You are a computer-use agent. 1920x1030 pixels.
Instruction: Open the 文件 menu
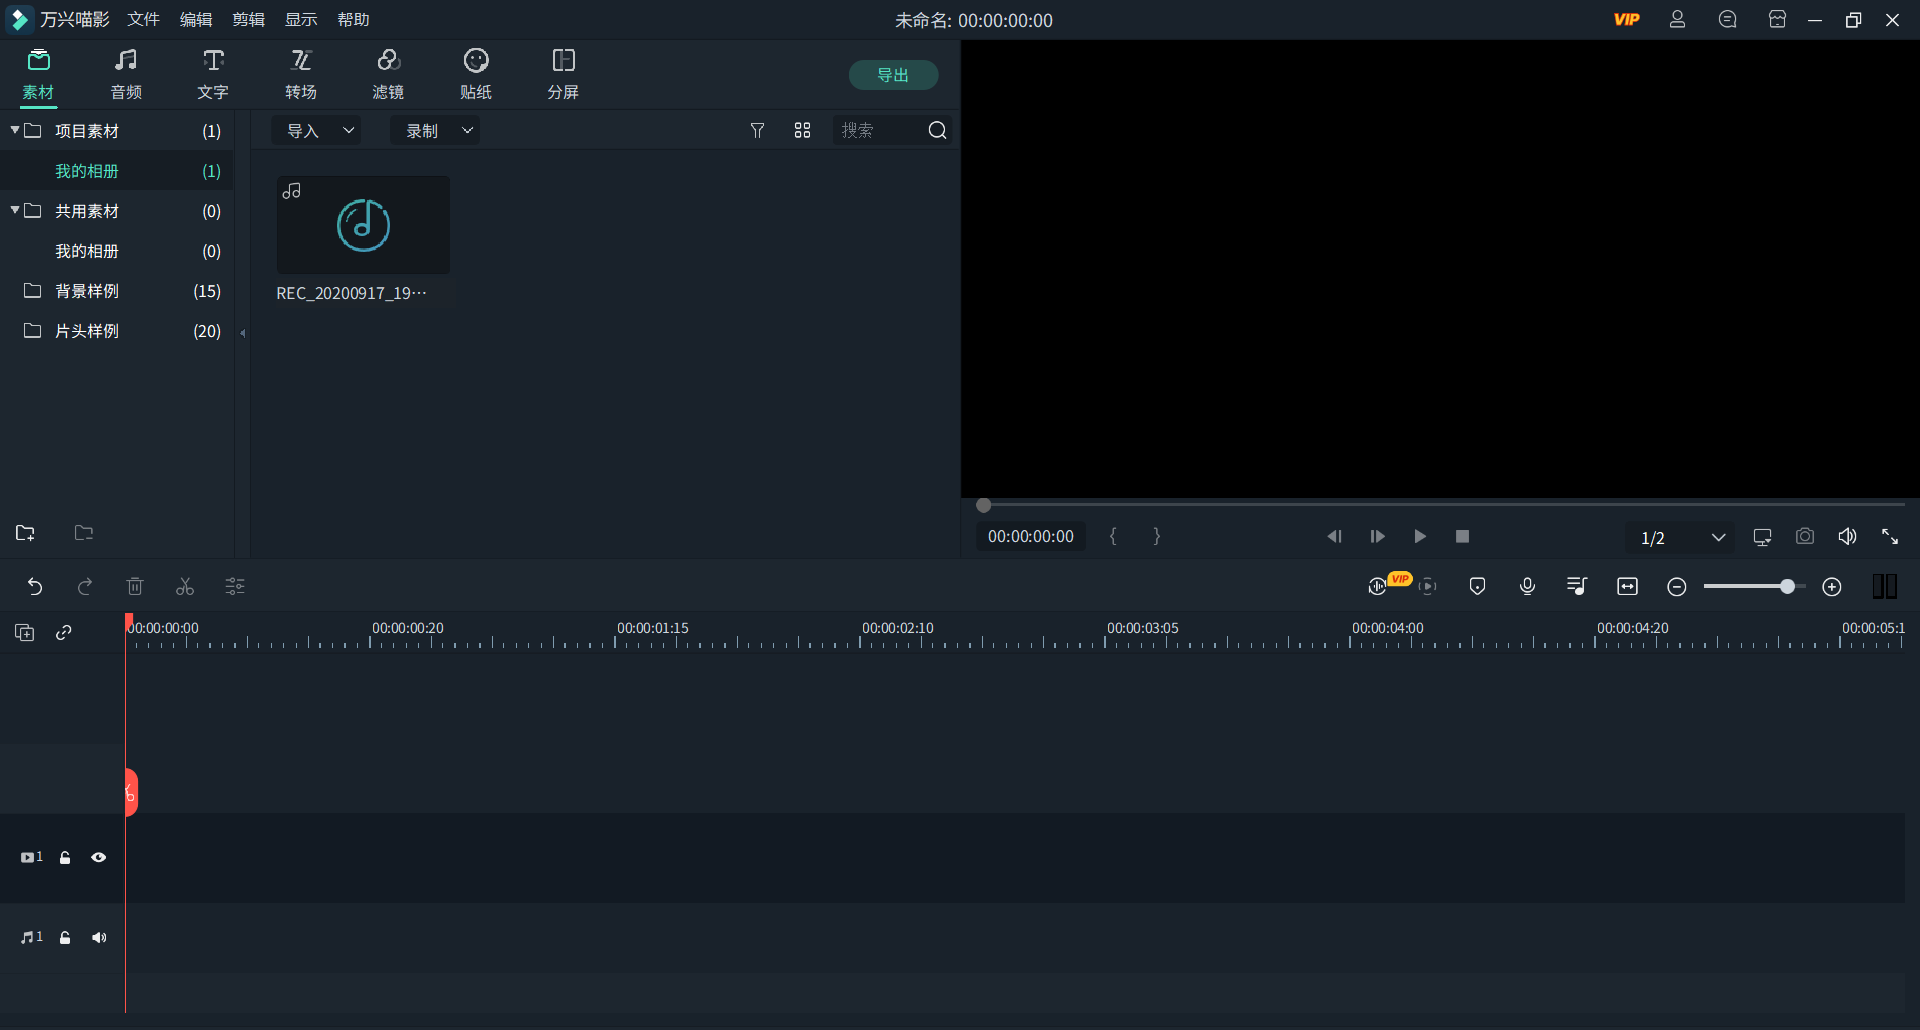coord(143,20)
